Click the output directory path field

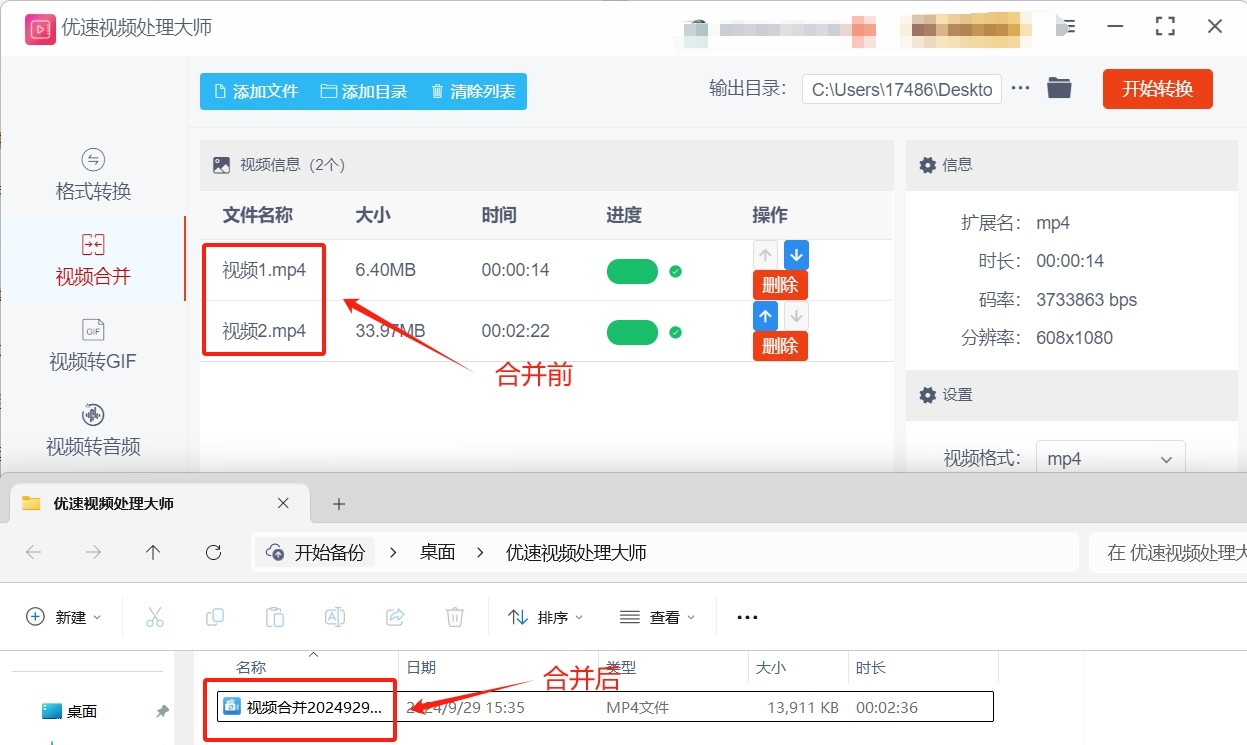901,89
